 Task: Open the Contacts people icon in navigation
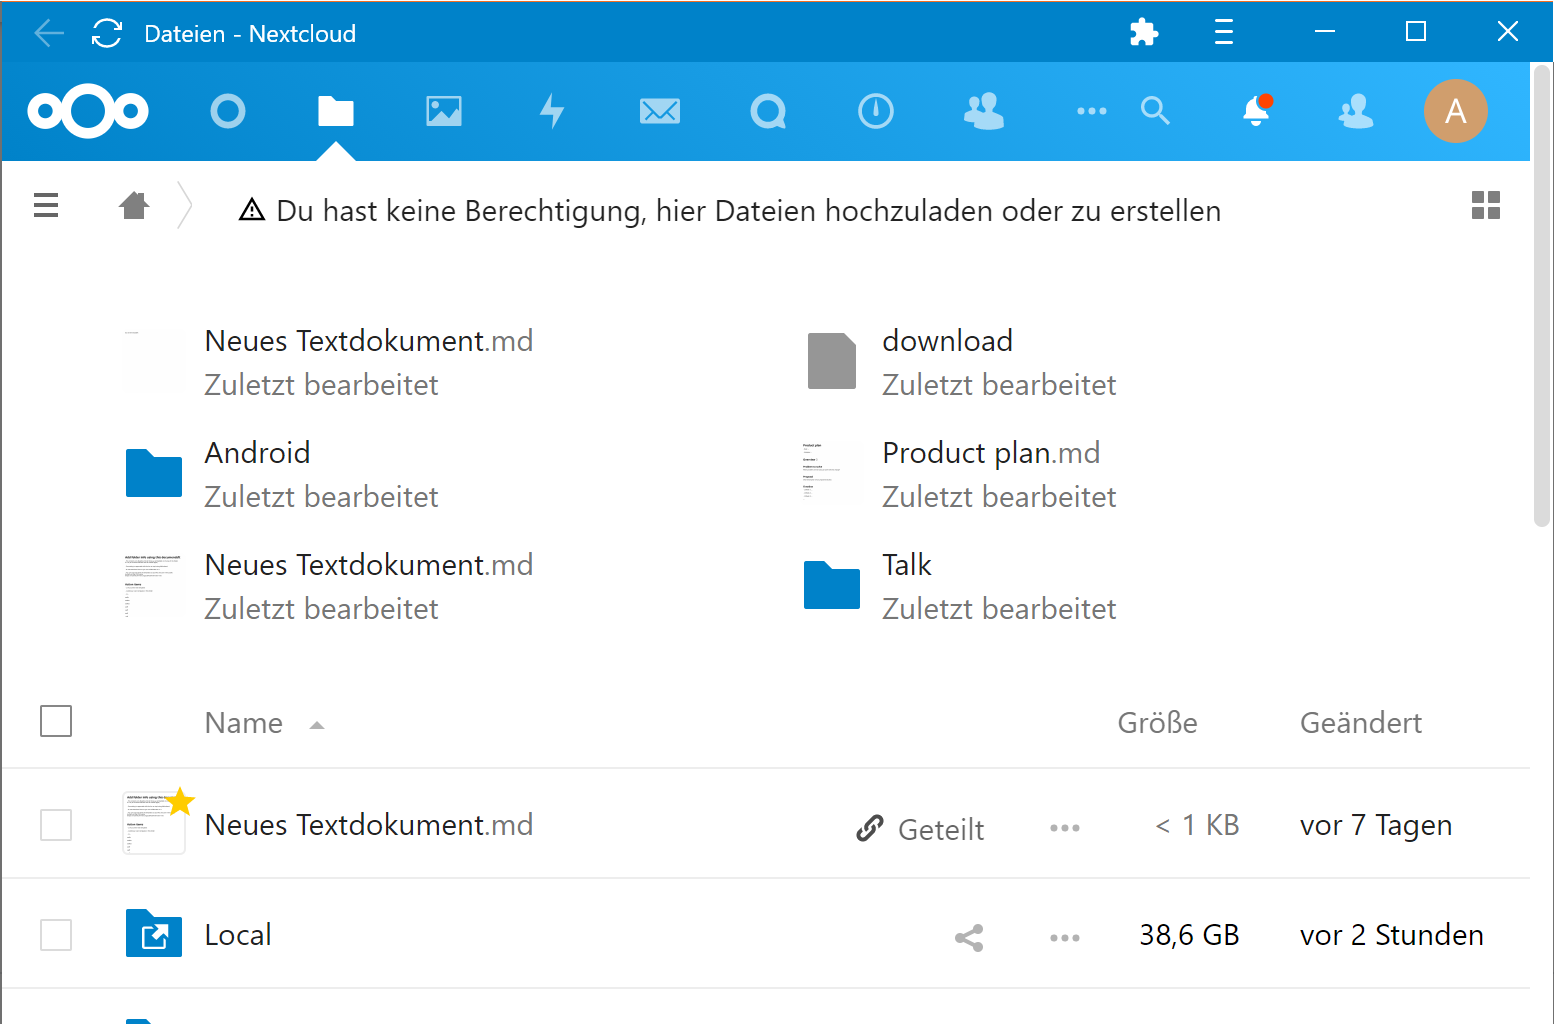(x=984, y=111)
